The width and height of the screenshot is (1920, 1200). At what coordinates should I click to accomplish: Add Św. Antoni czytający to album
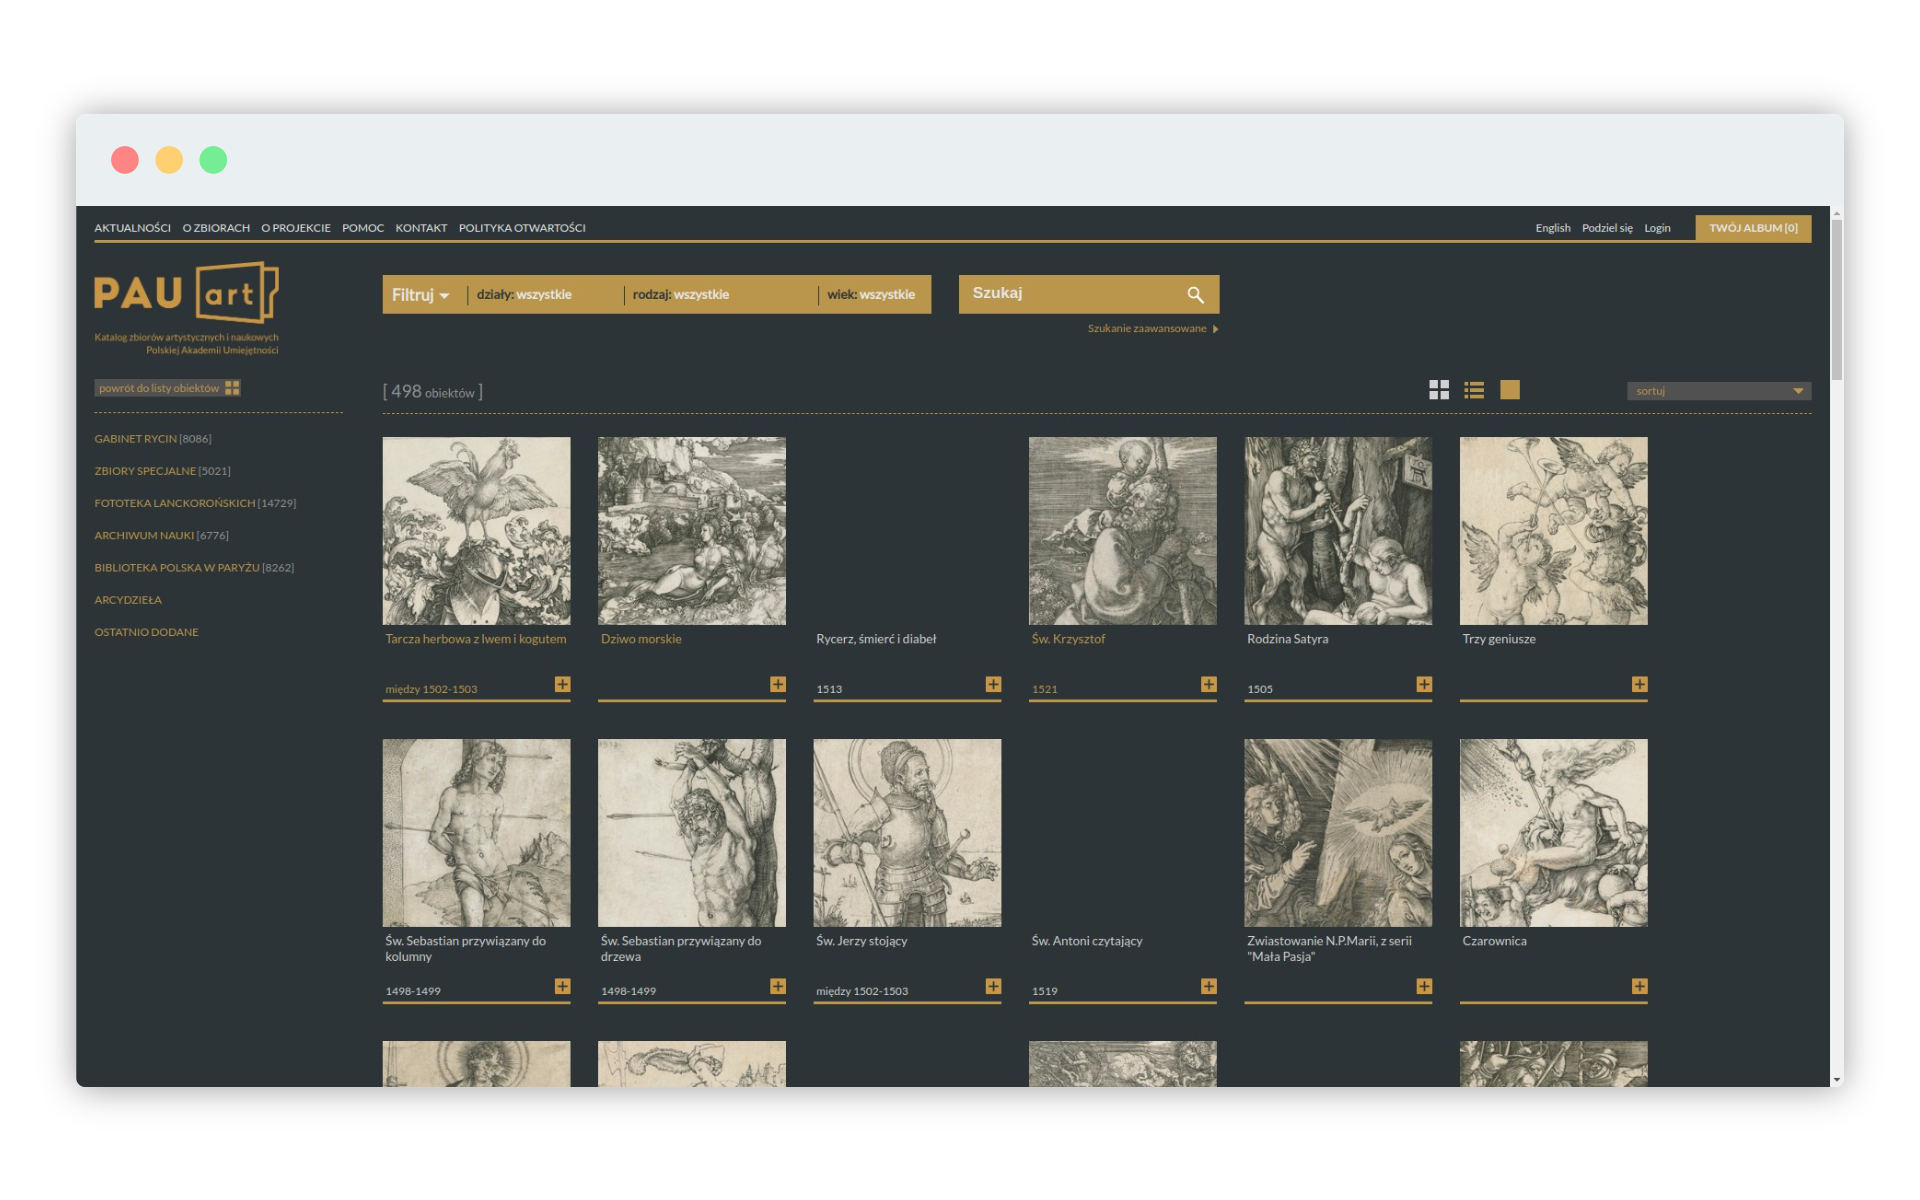(x=1209, y=986)
